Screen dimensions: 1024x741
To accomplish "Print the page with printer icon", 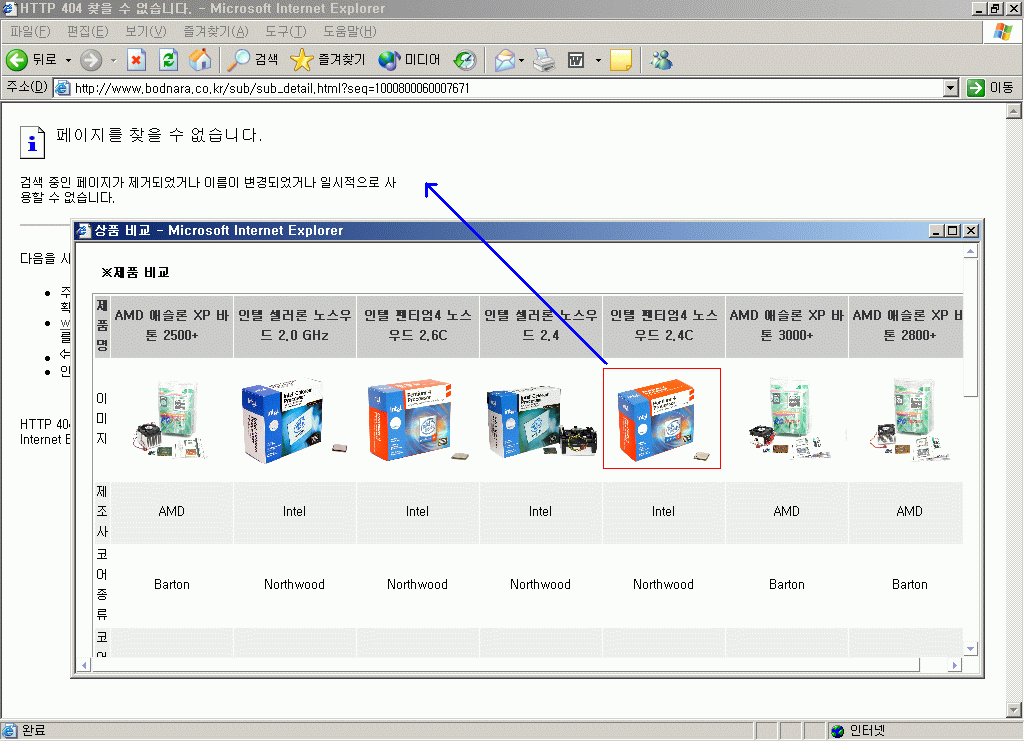I will [544, 60].
